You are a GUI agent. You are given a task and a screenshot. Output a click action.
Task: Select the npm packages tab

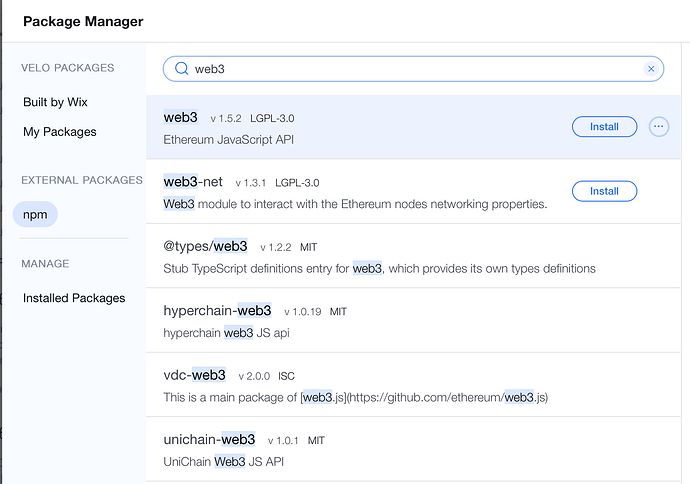point(35,214)
